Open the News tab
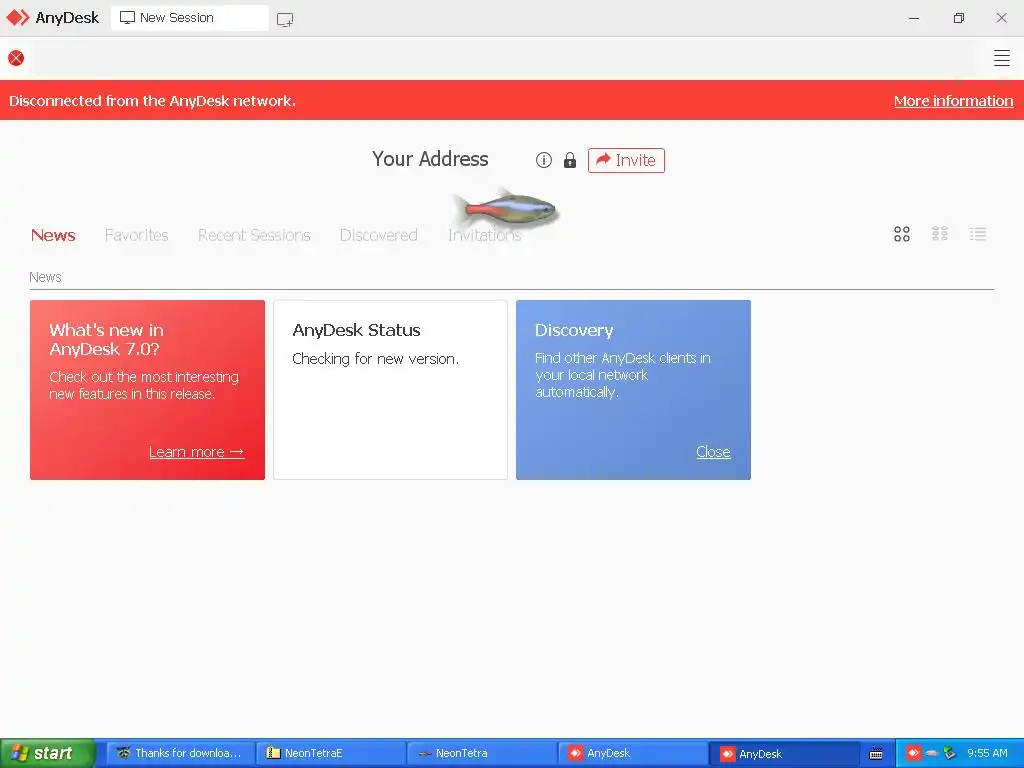The height and width of the screenshot is (768, 1024). coord(53,235)
